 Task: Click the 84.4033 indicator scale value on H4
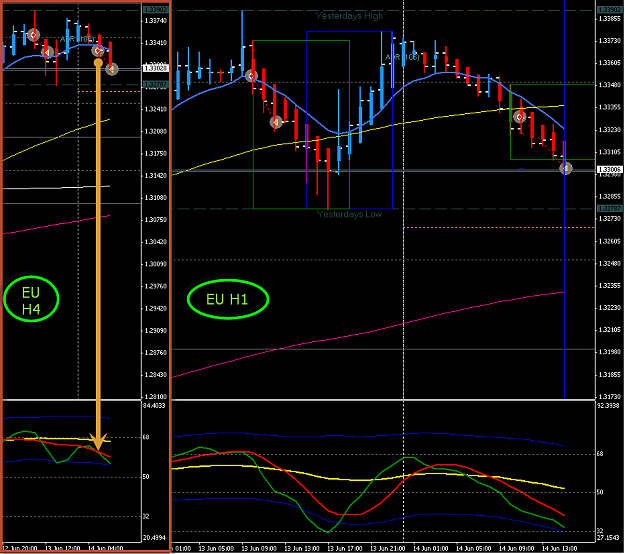click(x=154, y=406)
